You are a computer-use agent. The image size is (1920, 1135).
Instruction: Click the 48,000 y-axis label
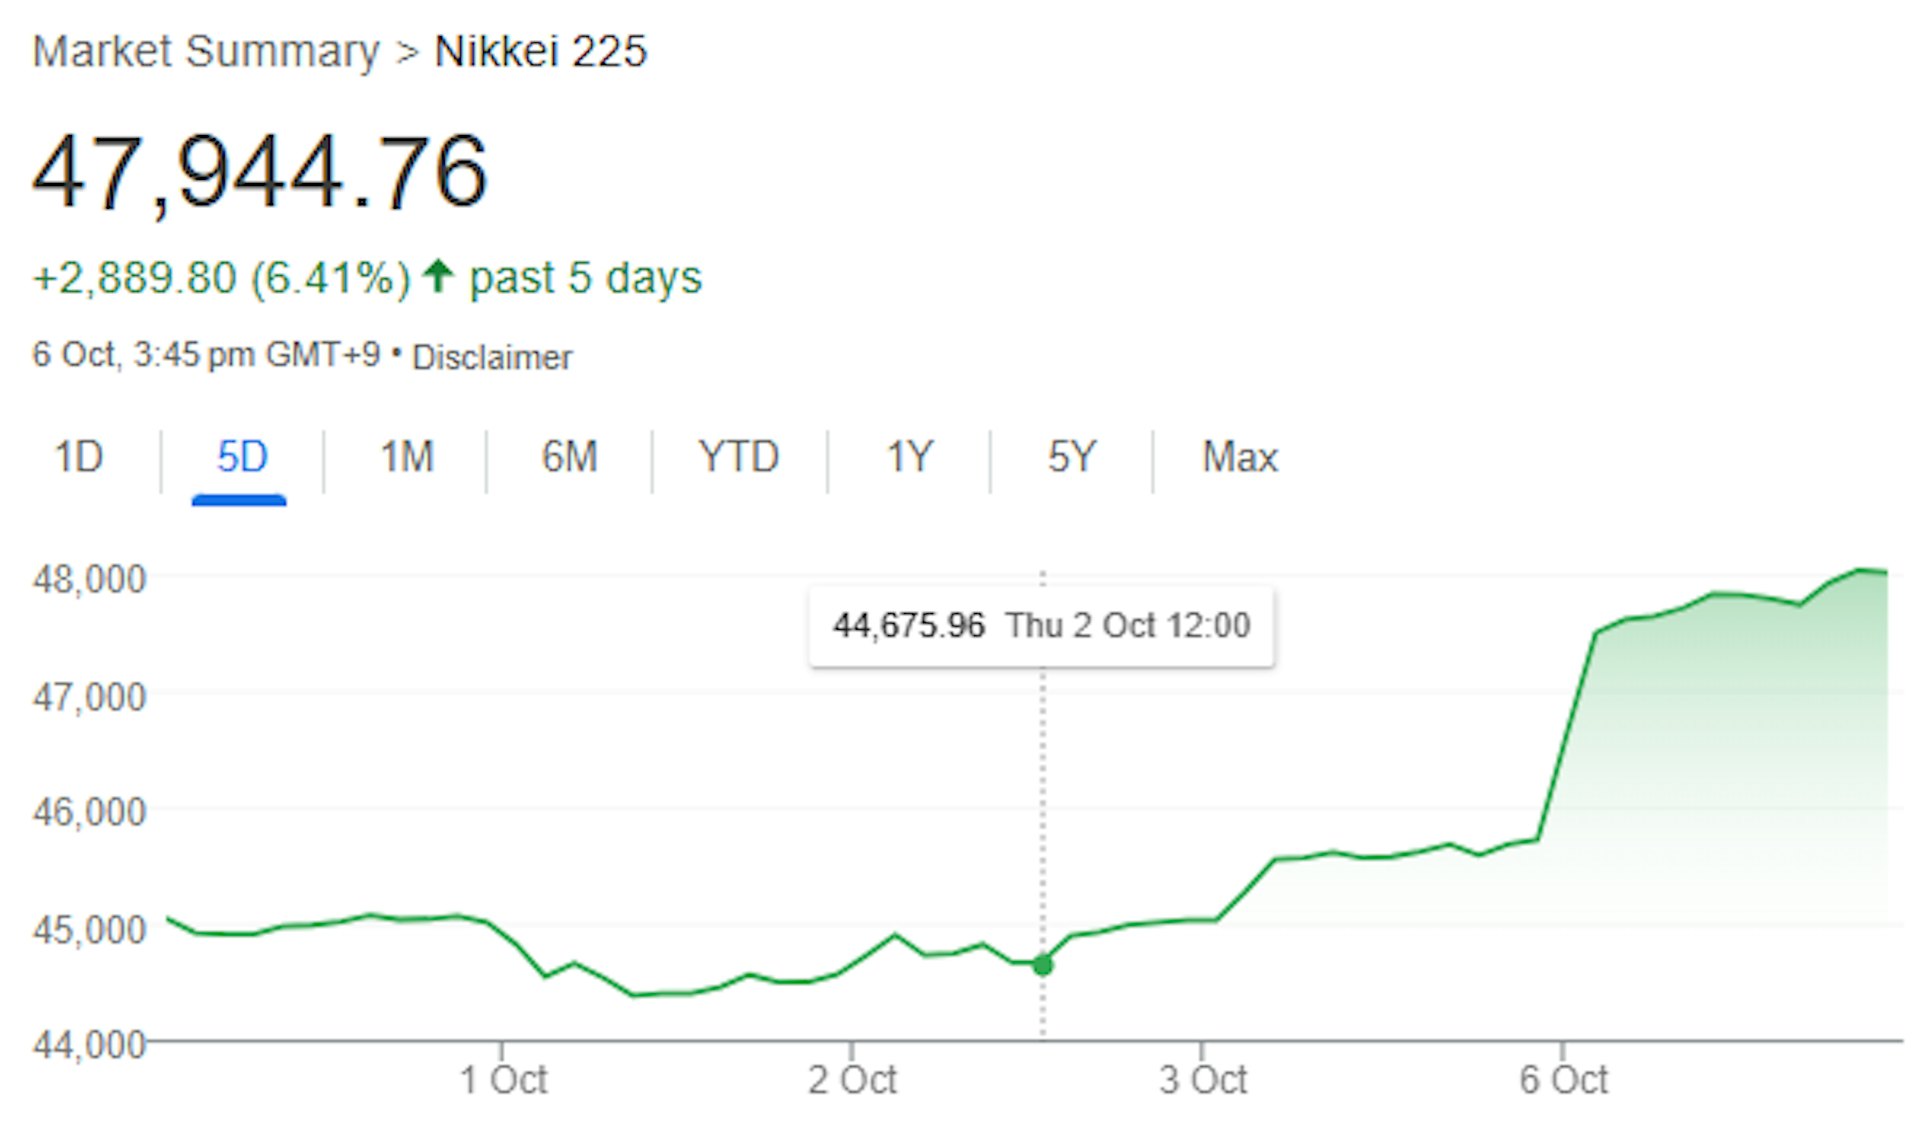pos(89,579)
